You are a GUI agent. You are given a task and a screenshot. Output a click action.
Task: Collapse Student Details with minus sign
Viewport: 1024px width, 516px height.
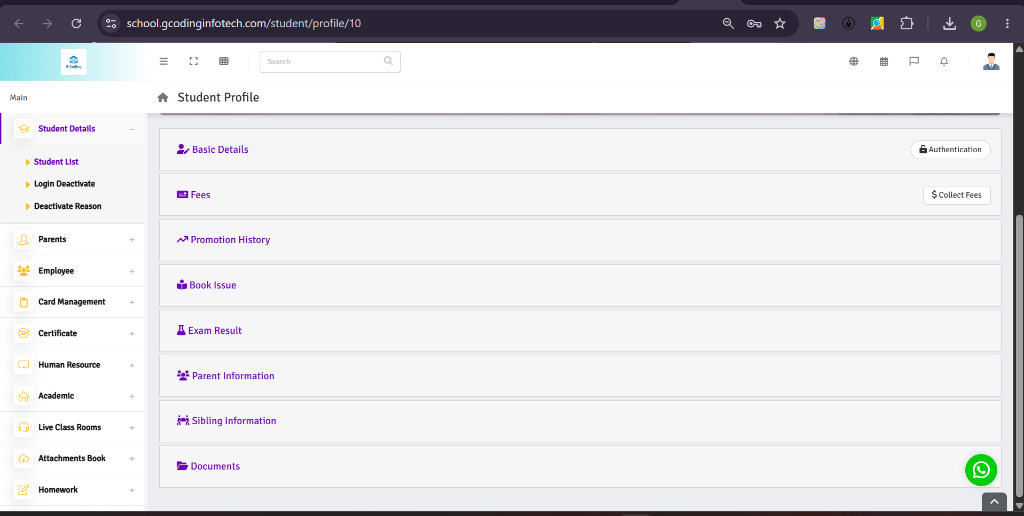132,129
